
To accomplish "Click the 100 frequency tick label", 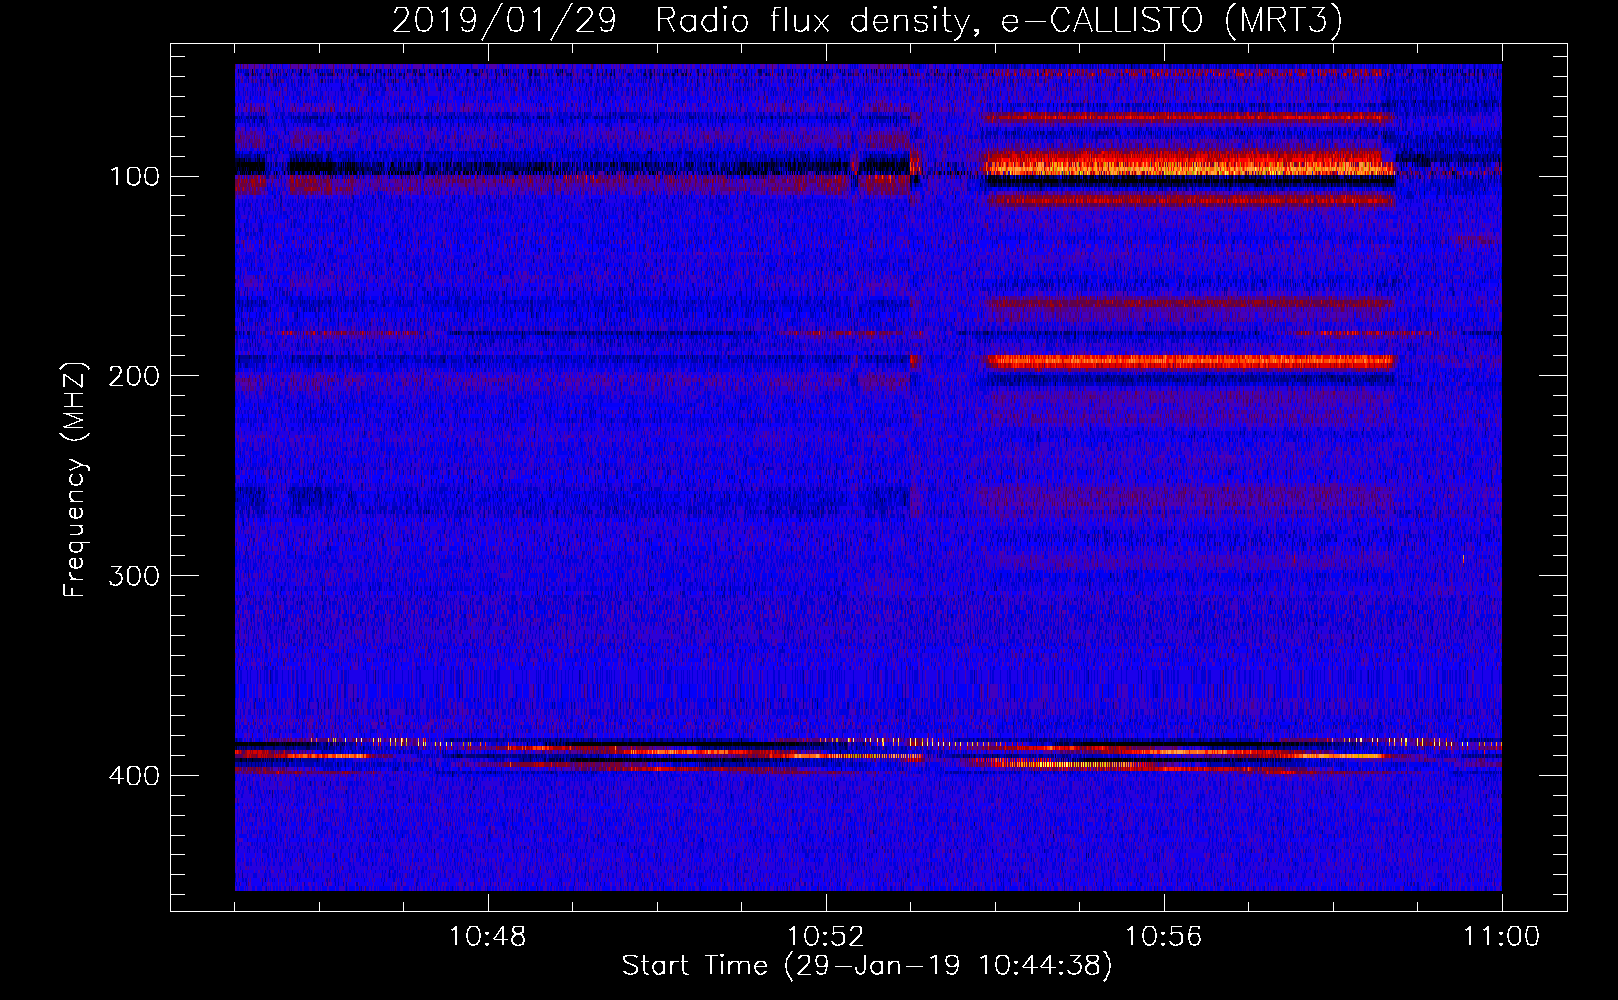I will (134, 177).
